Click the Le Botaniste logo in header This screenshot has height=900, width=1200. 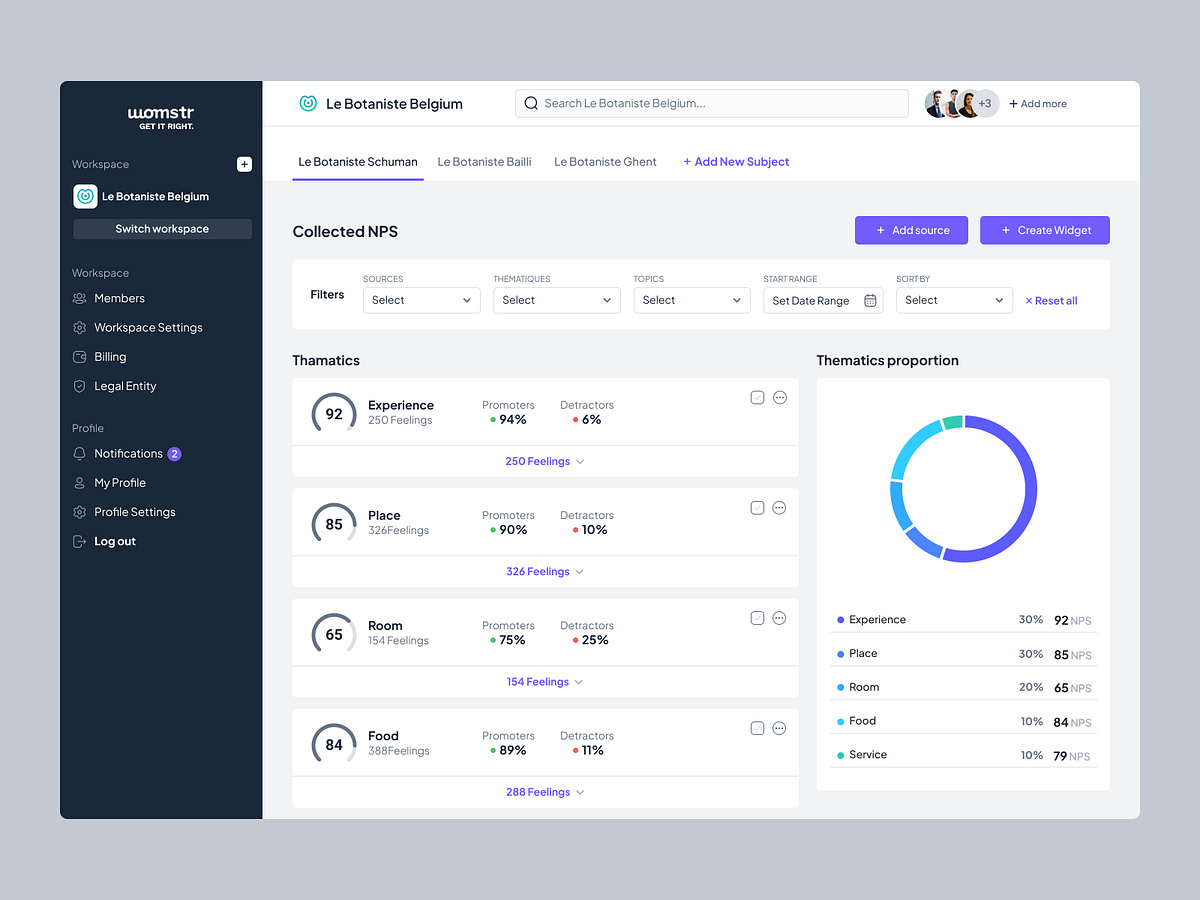coord(308,103)
